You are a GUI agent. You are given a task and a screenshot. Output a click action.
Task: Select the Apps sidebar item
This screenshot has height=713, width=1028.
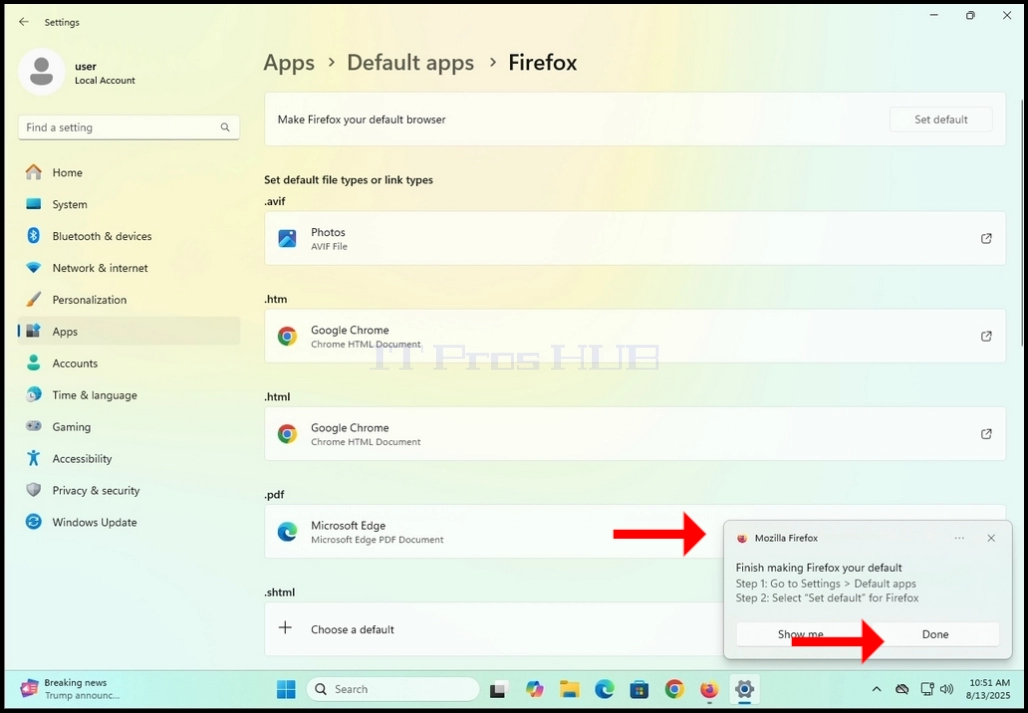129,332
